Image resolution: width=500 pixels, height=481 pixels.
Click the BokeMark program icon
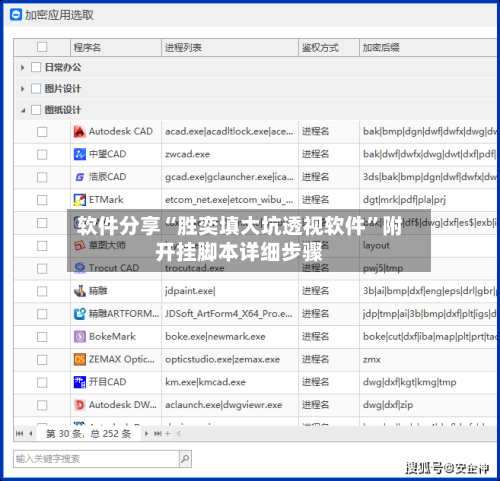[x=79, y=337]
